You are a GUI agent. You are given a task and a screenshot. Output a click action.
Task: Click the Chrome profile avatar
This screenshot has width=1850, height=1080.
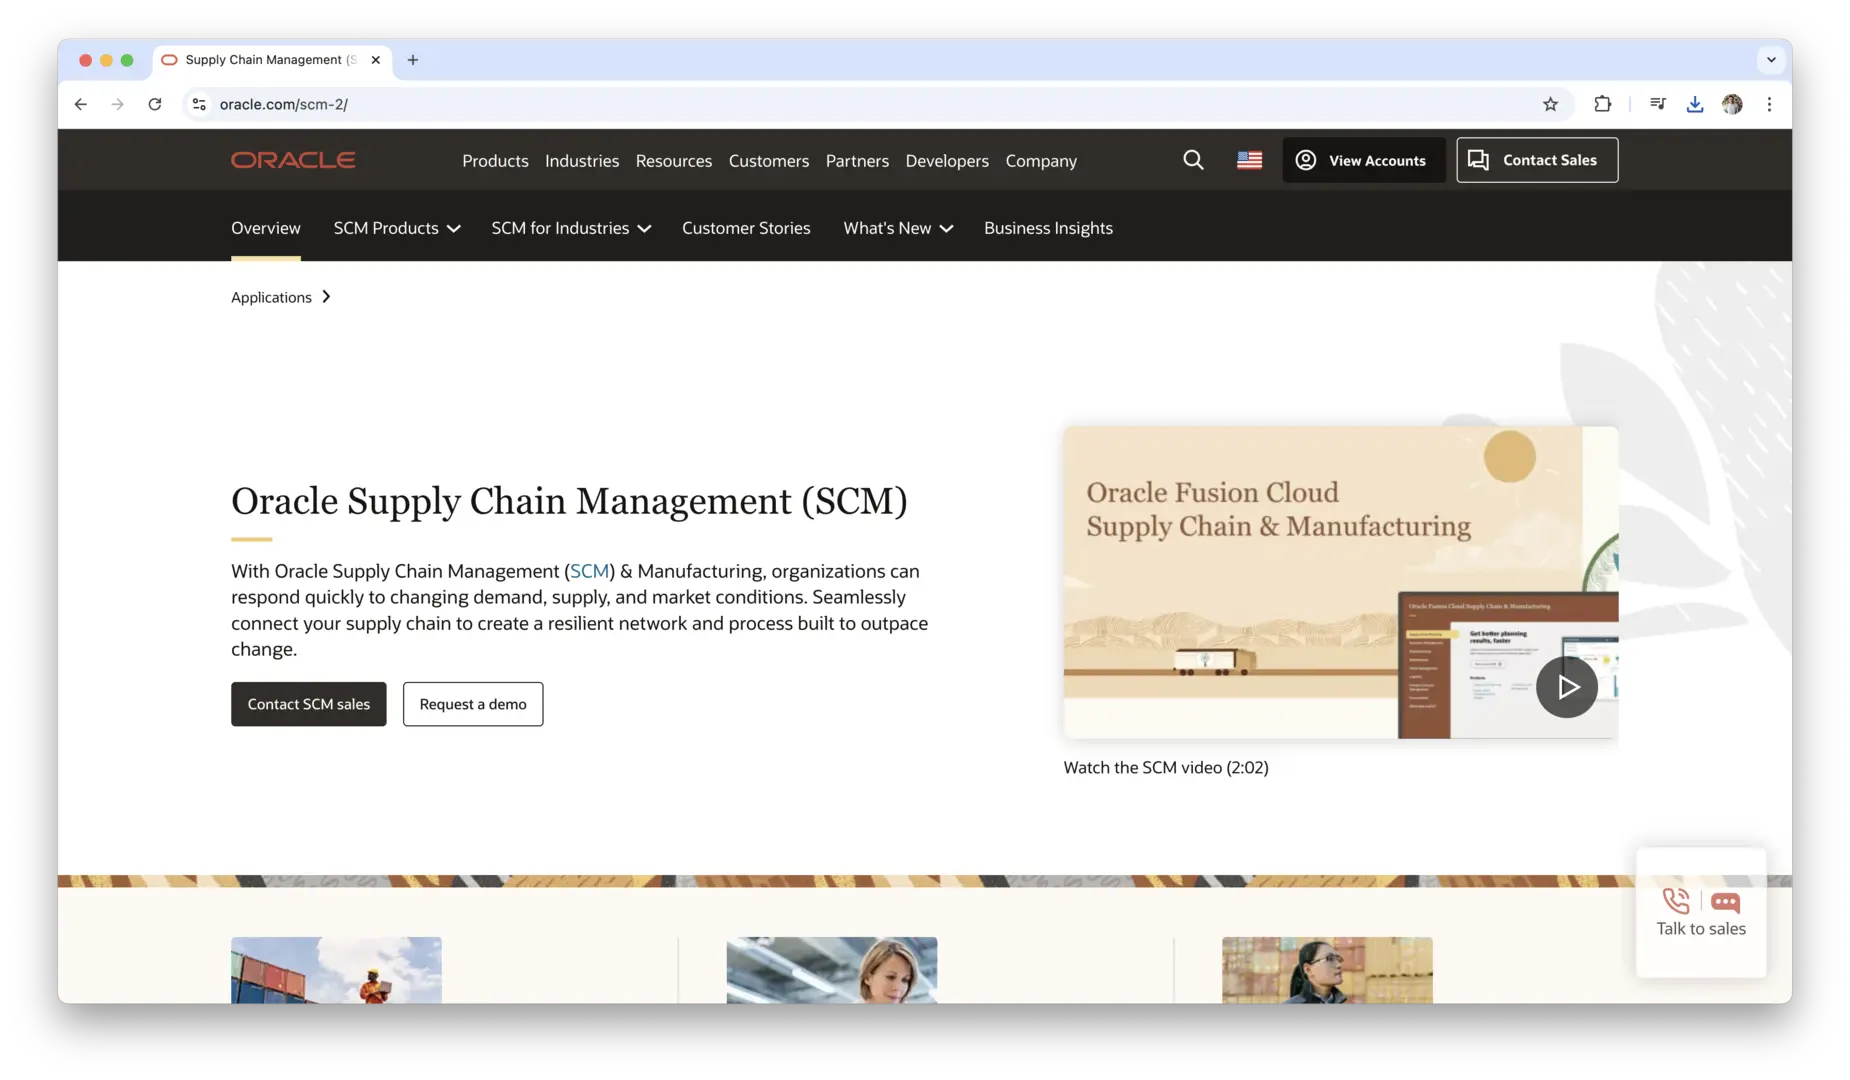[1732, 104]
